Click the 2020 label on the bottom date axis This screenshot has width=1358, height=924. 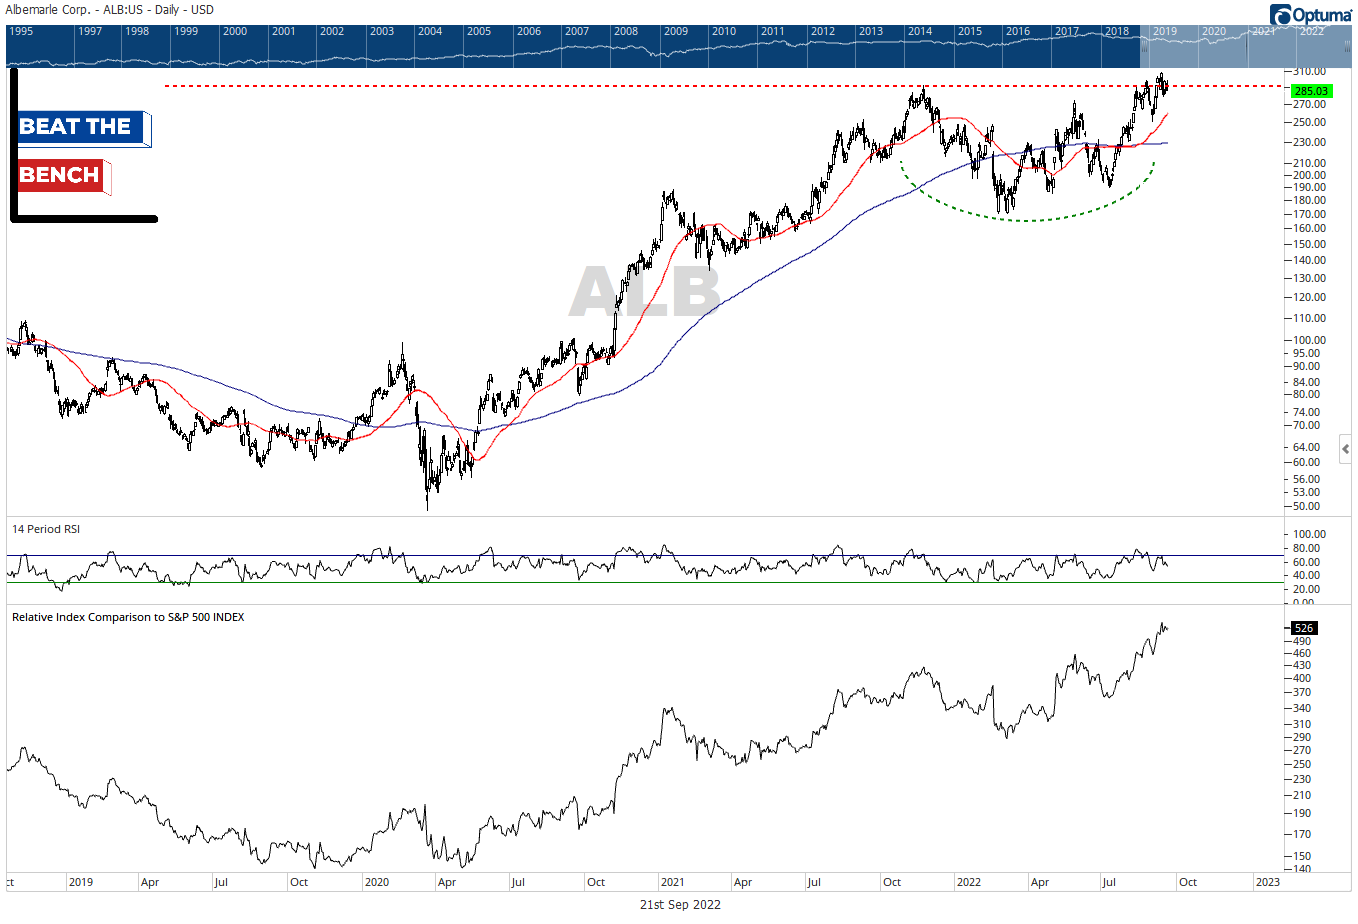[377, 882]
